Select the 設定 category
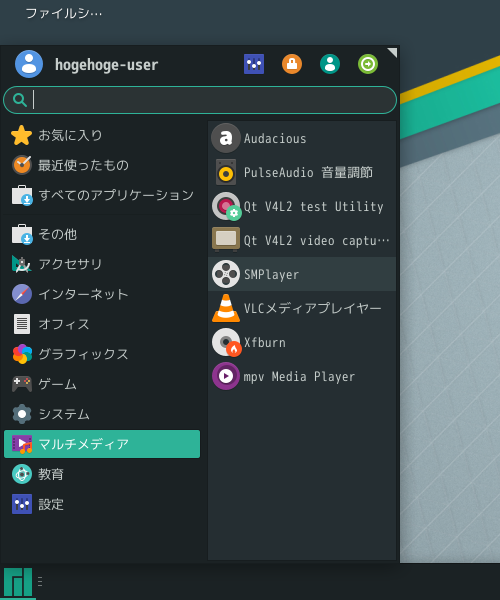This screenshot has height=600, width=500. 102,504
